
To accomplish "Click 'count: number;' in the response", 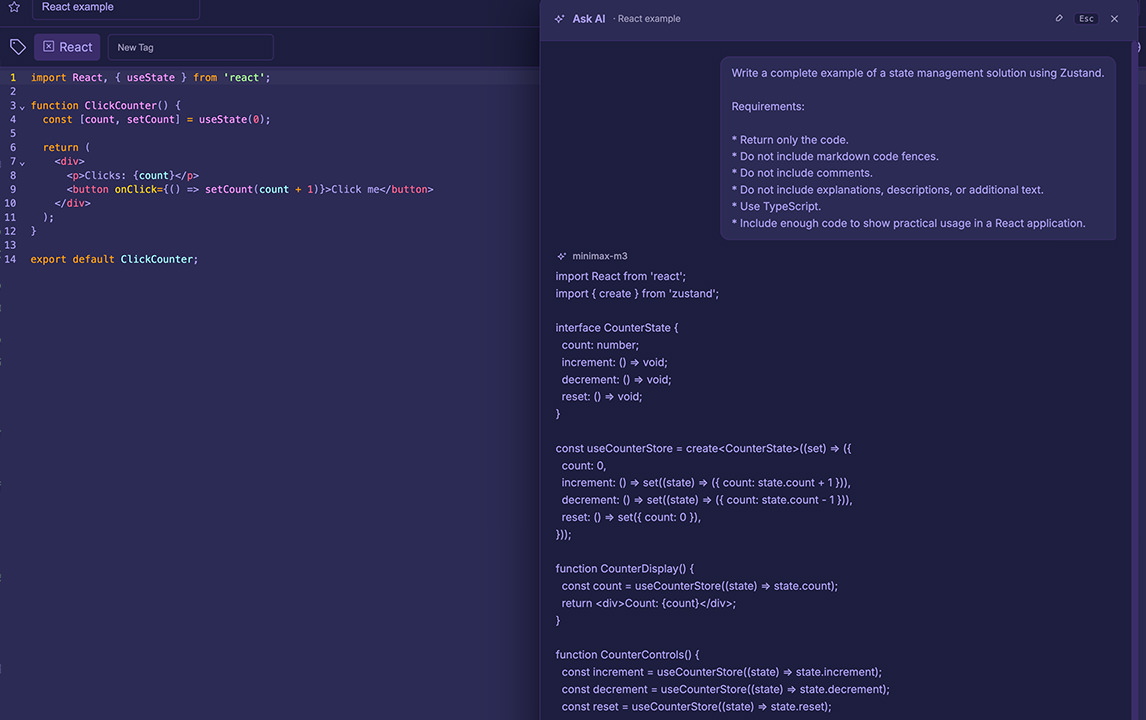I will pyautogui.click(x=600, y=345).
